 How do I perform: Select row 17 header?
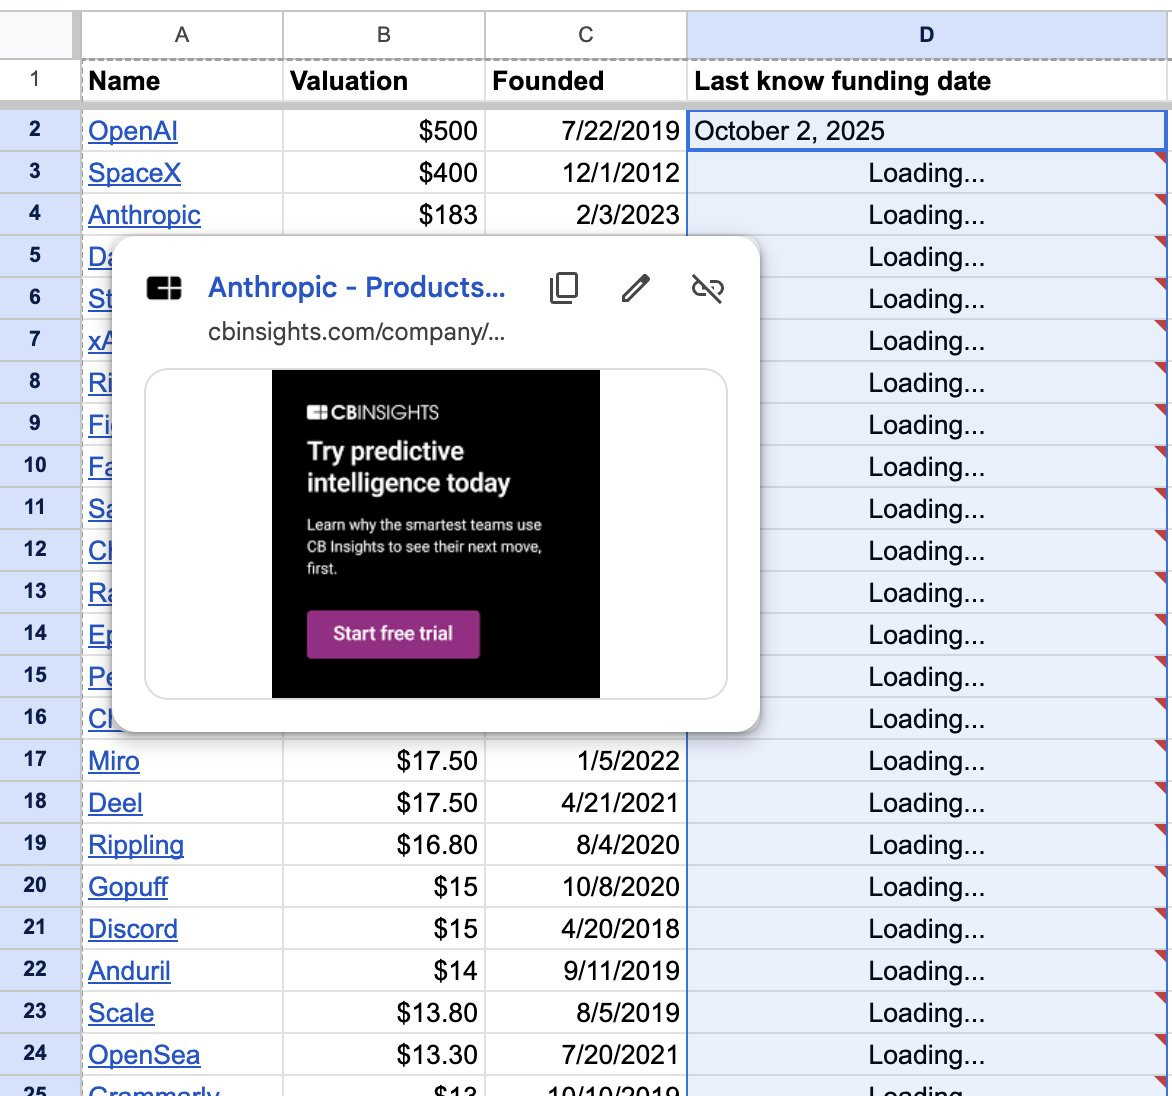tap(35, 760)
